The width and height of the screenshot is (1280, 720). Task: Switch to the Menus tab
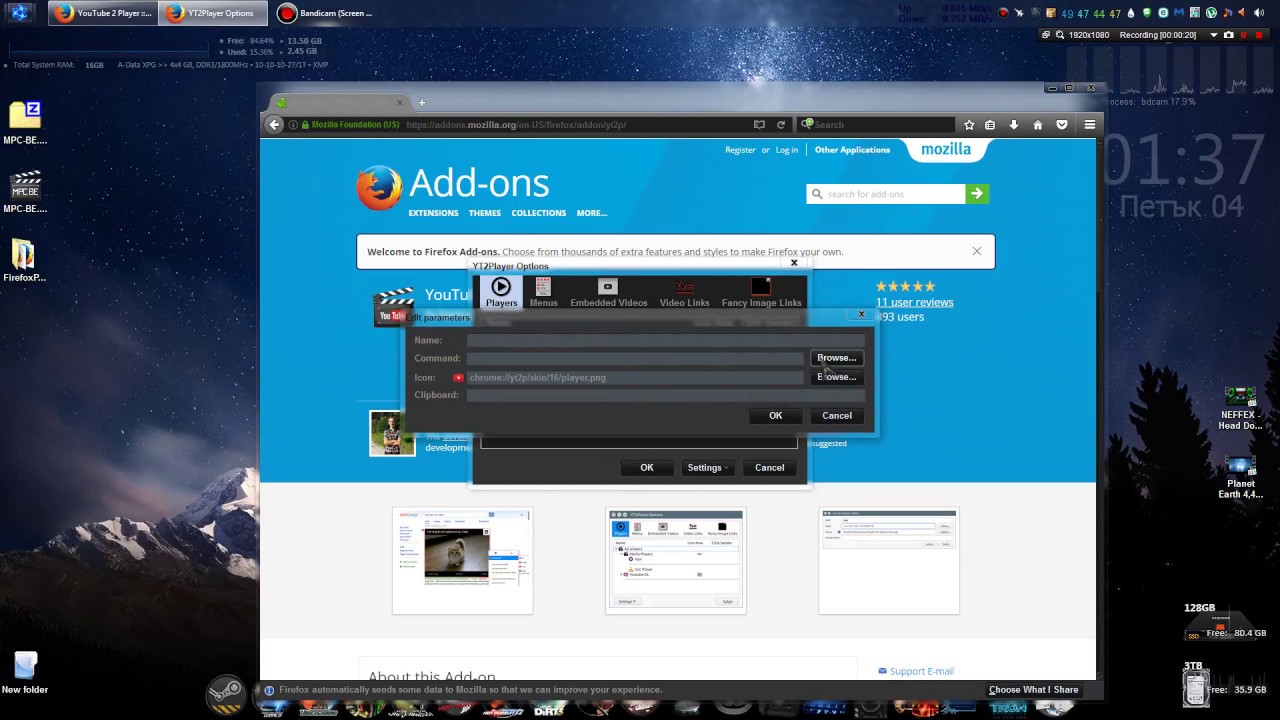click(543, 292)
